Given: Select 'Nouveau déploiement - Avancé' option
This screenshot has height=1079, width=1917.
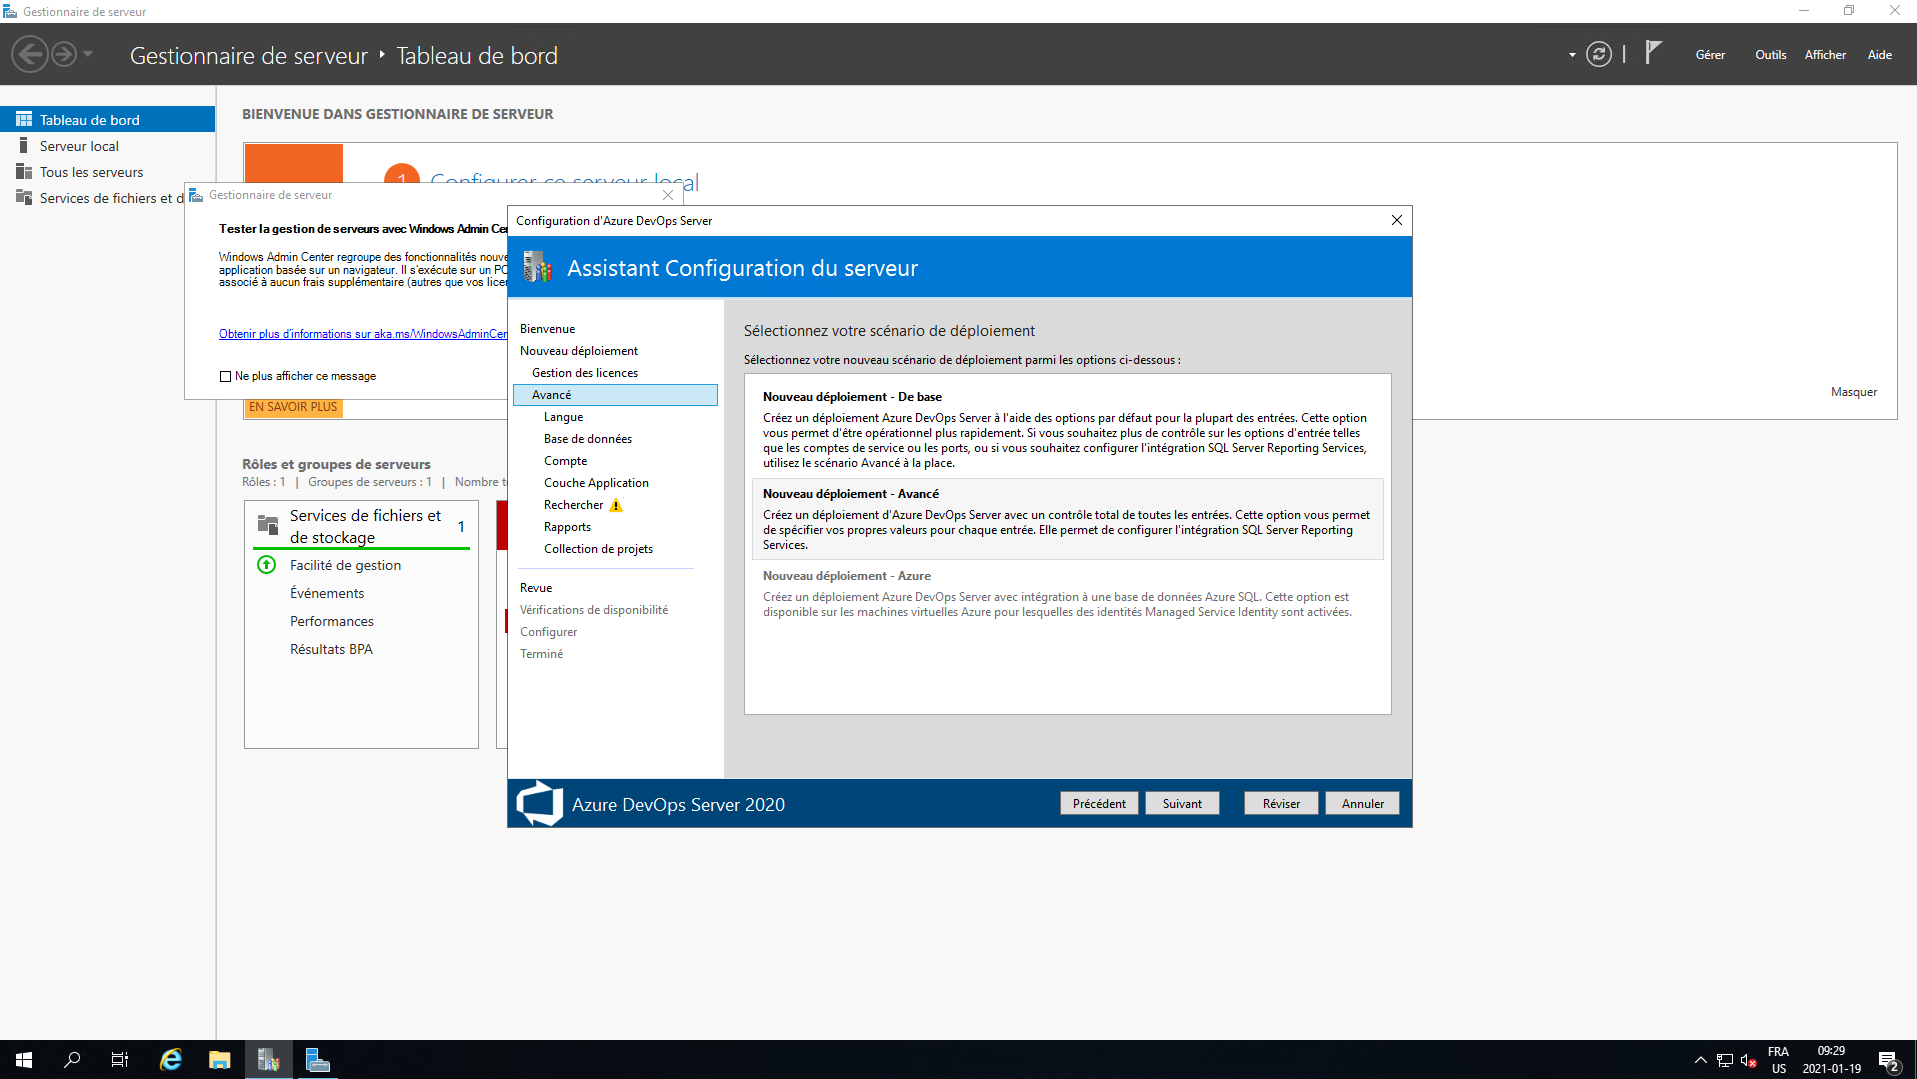Looking at the screenshot, I should (x=1066, y=518).
